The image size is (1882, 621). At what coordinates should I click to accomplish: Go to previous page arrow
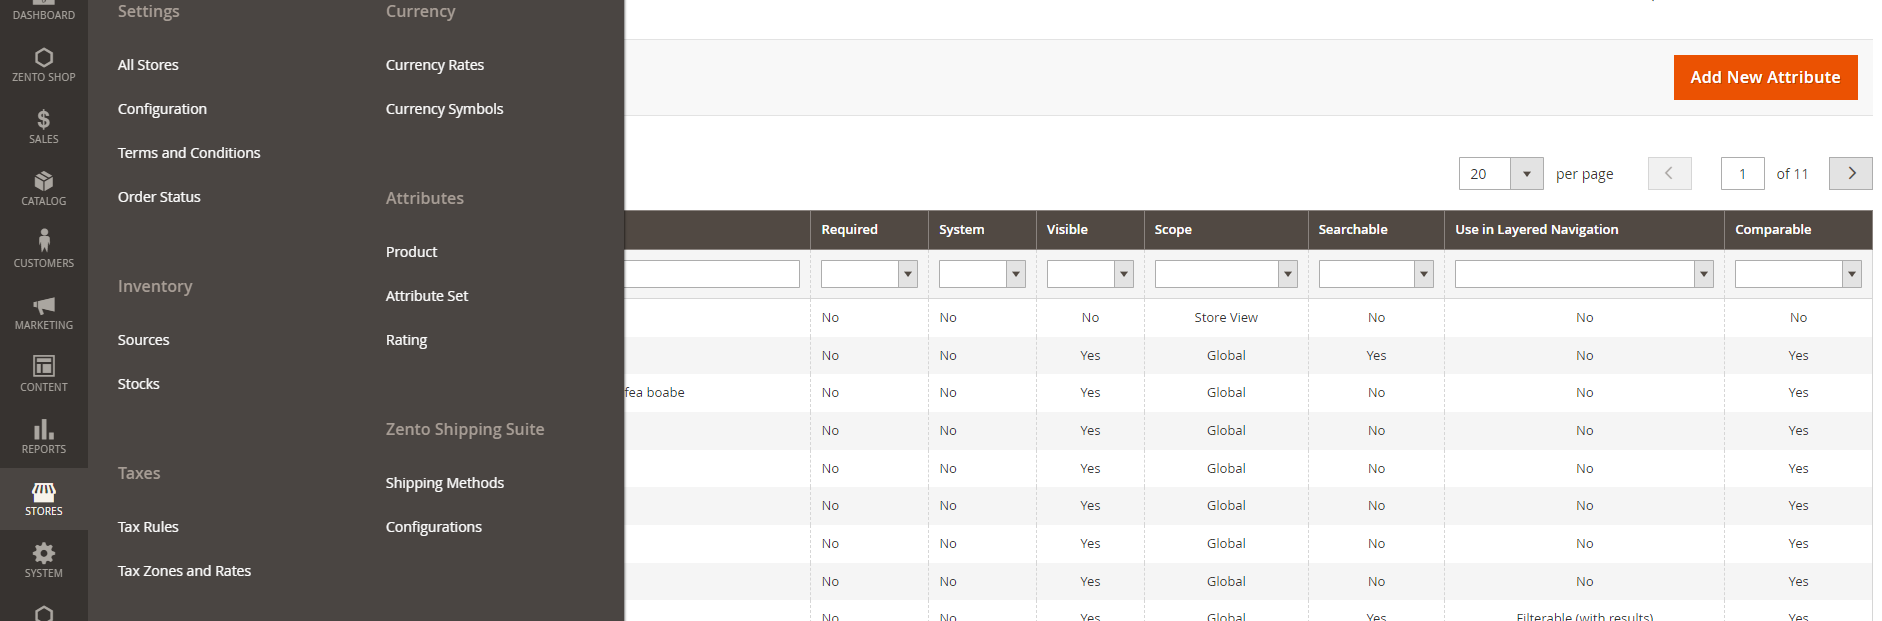click(1669, 173)
